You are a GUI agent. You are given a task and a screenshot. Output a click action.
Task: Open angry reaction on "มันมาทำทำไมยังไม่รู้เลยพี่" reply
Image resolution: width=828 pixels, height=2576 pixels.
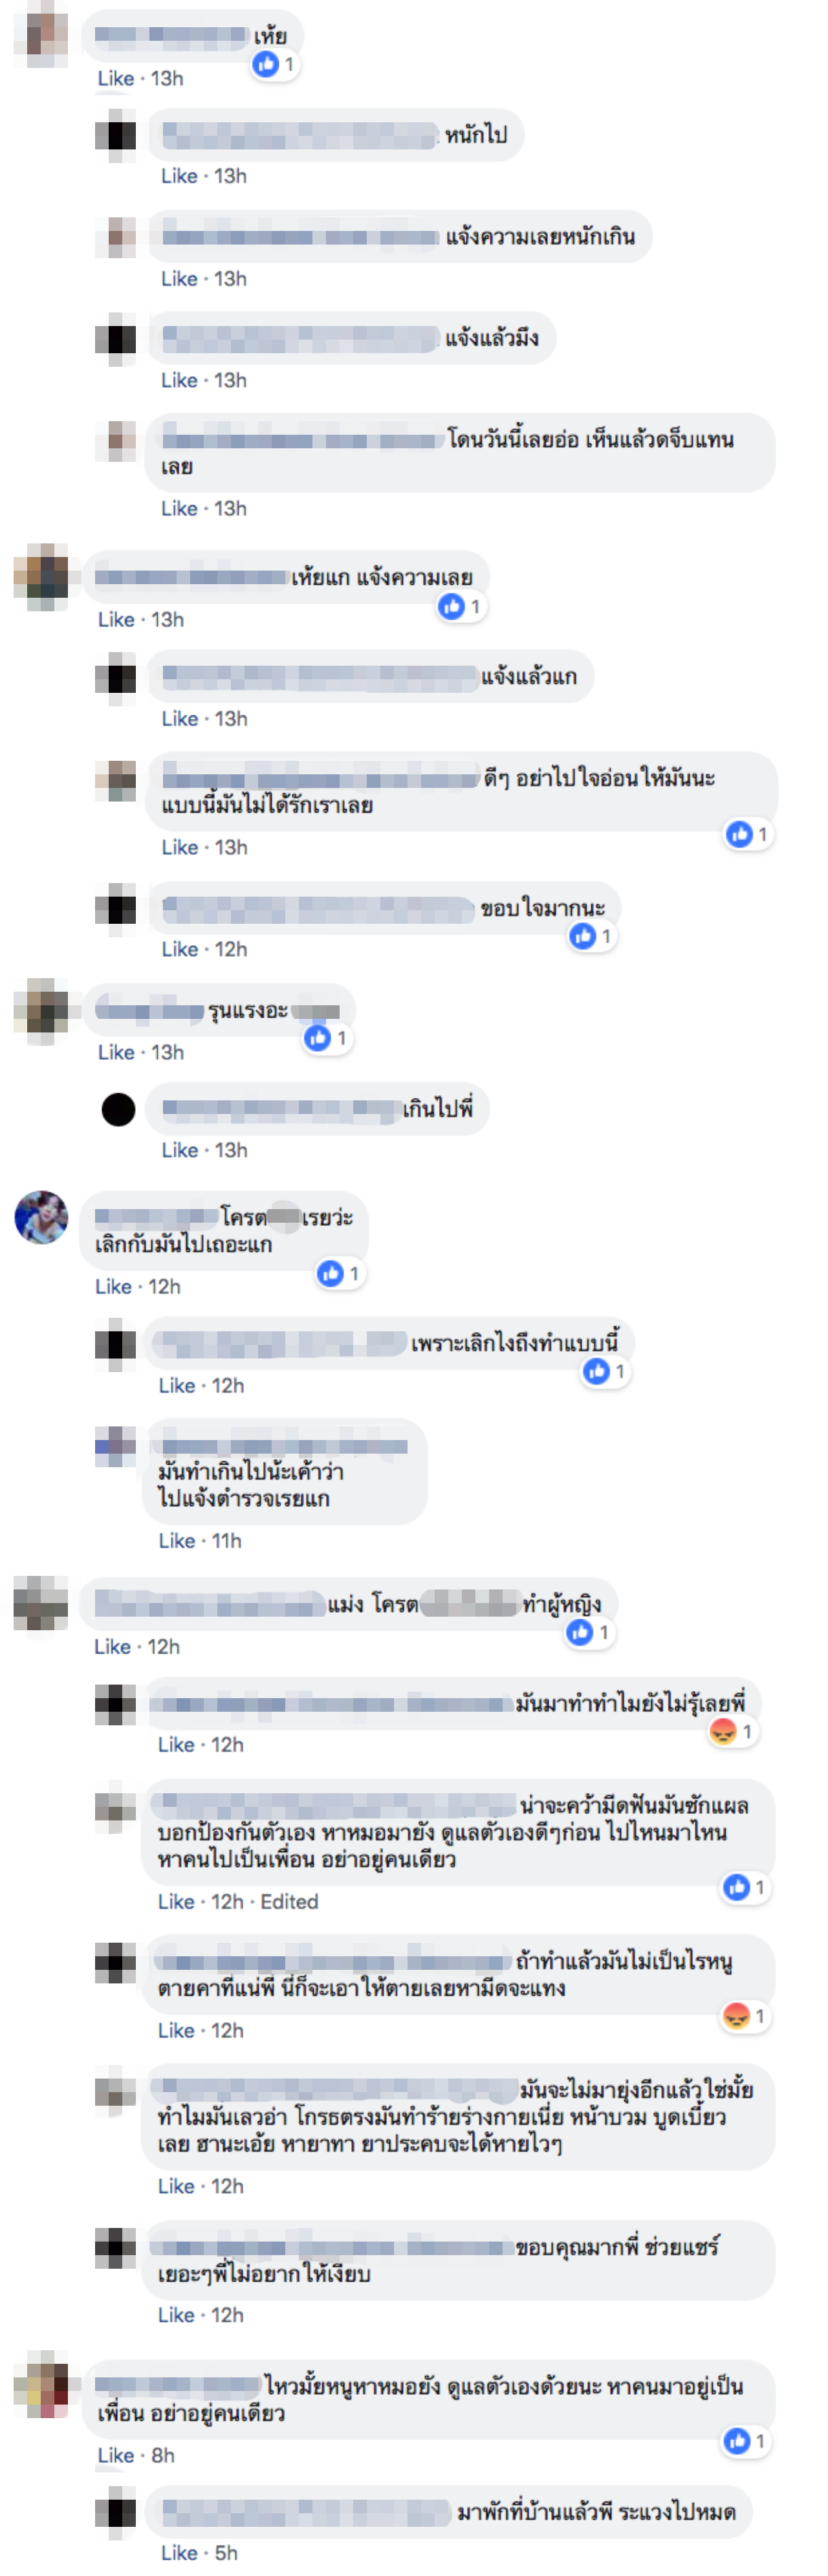click(x=732, y=1732)
